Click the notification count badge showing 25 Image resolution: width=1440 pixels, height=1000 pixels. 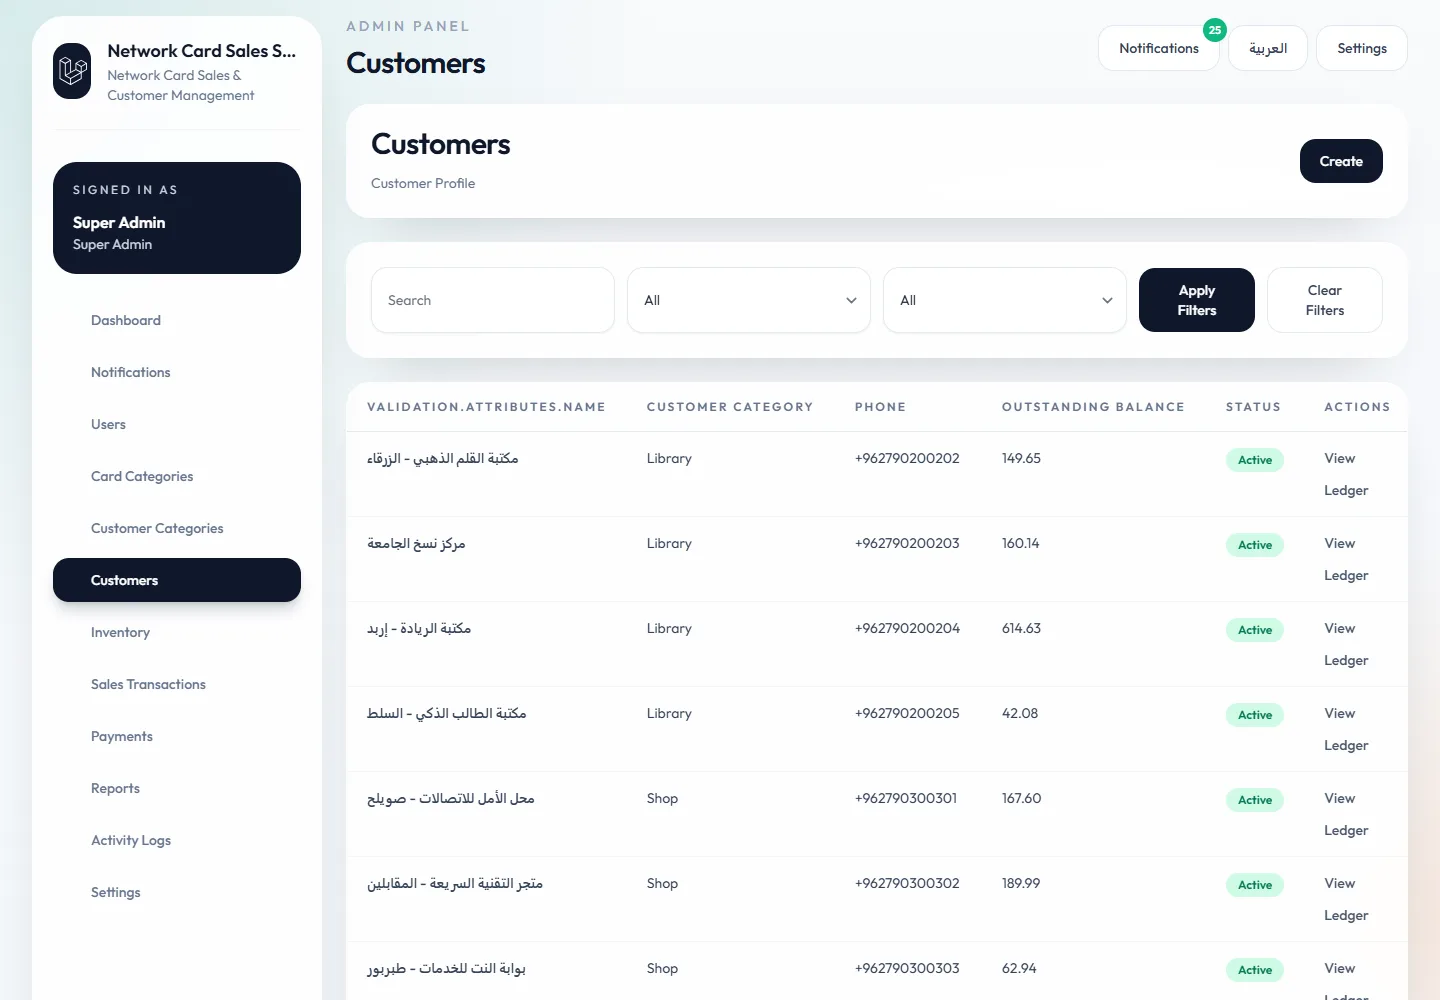tap(1215, 30)
